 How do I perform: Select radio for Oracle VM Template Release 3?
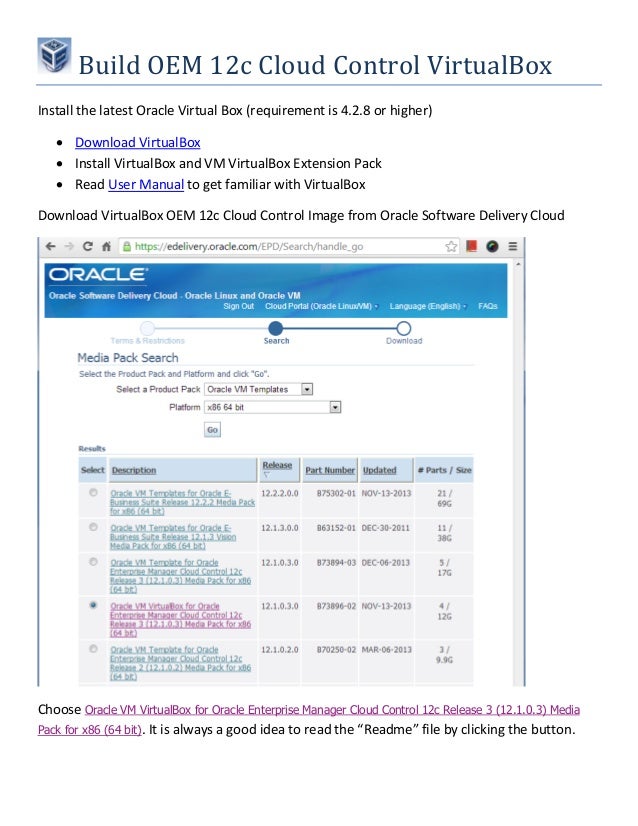pos(93,562)
